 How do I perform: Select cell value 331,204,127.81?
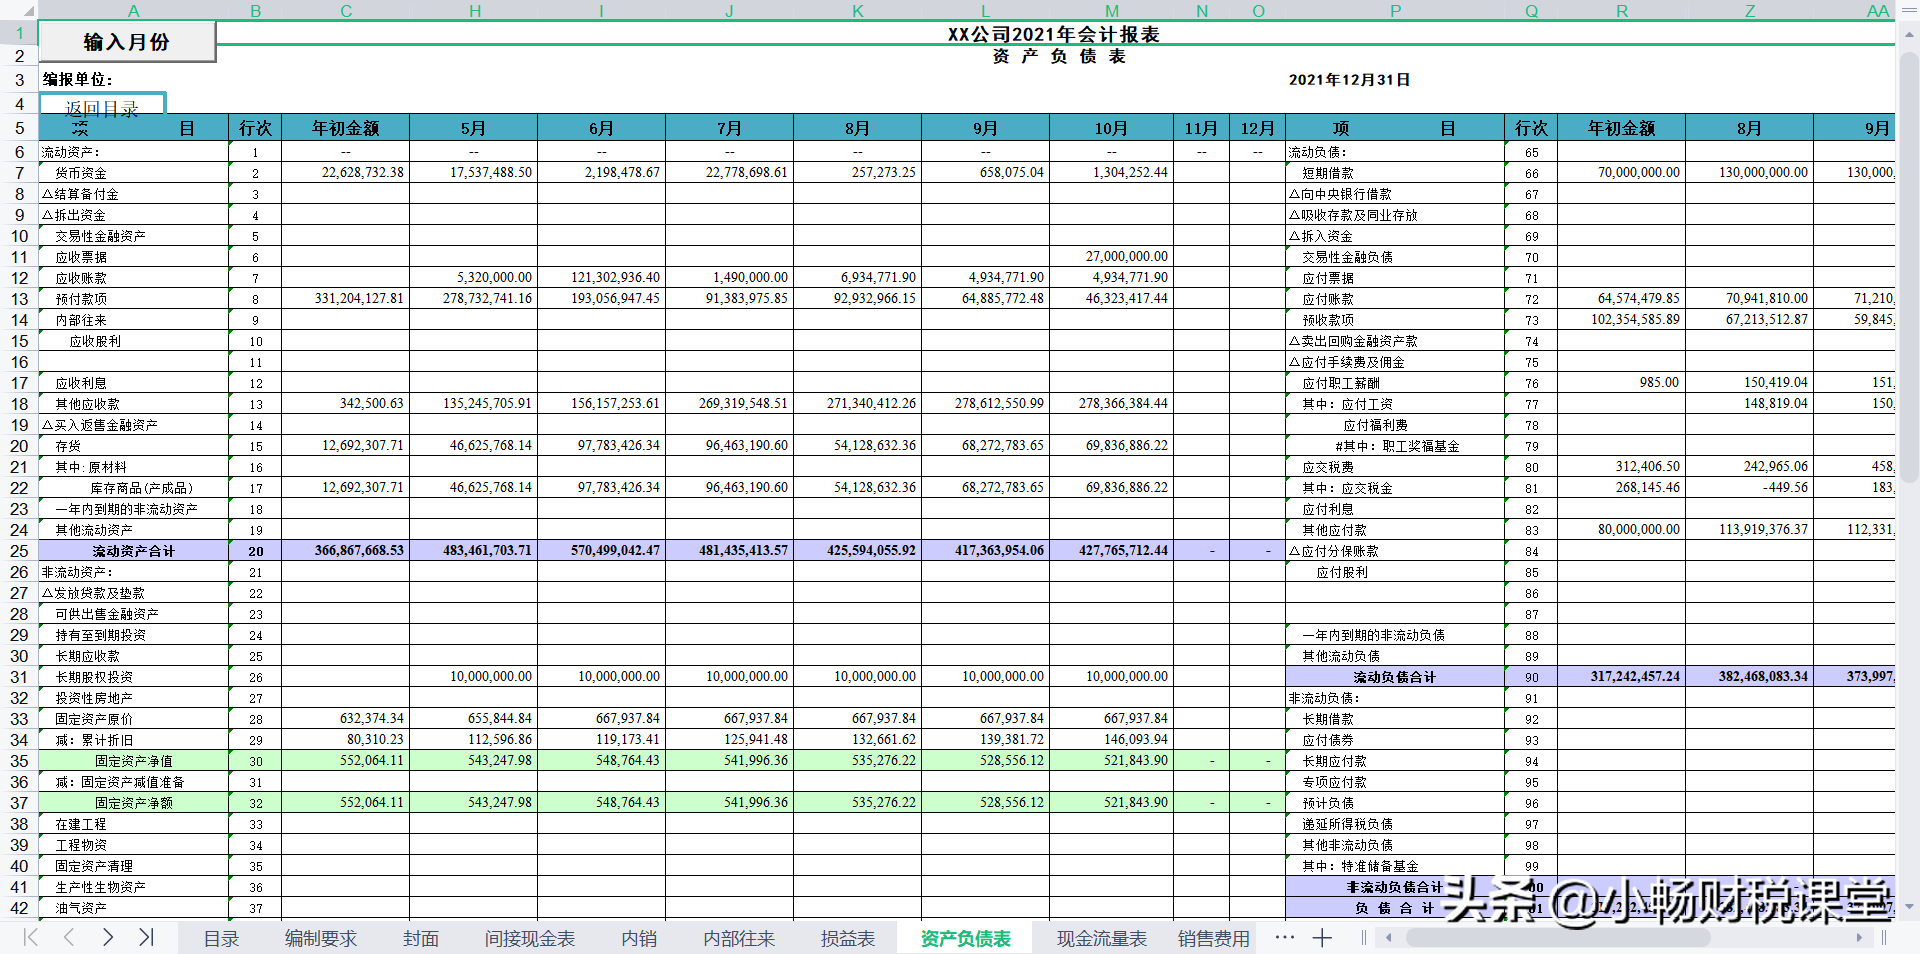point(346,299)
